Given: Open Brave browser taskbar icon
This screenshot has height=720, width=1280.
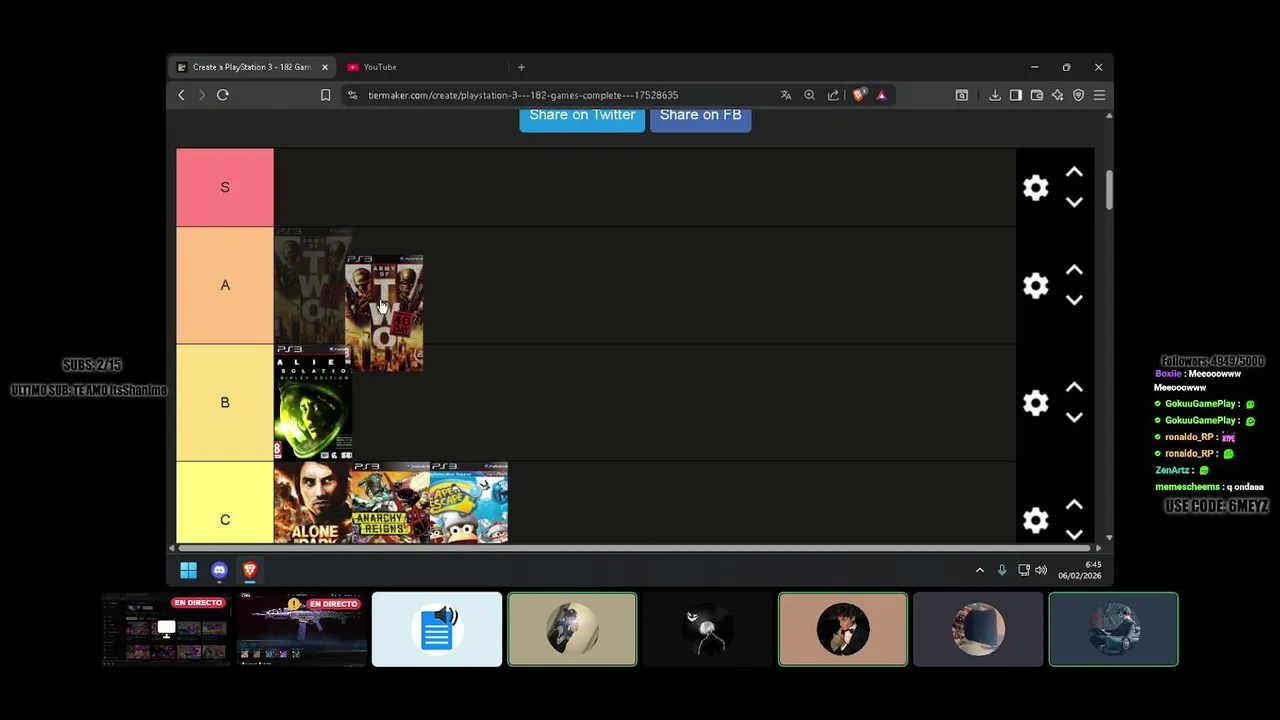Looking at the screenshot, I should [x=250, y=570].
